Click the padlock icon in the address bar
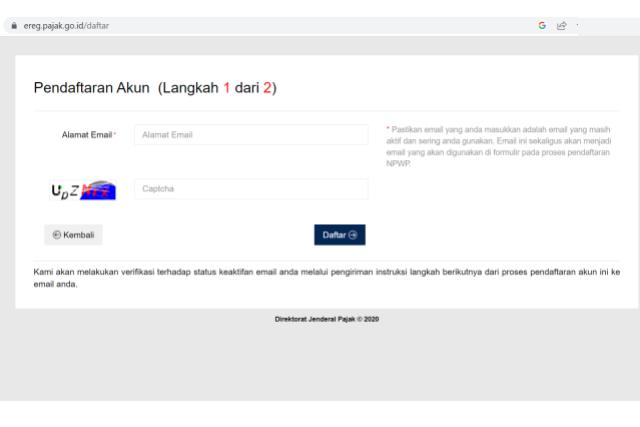640x427 pixels. (x=14, y=26)
